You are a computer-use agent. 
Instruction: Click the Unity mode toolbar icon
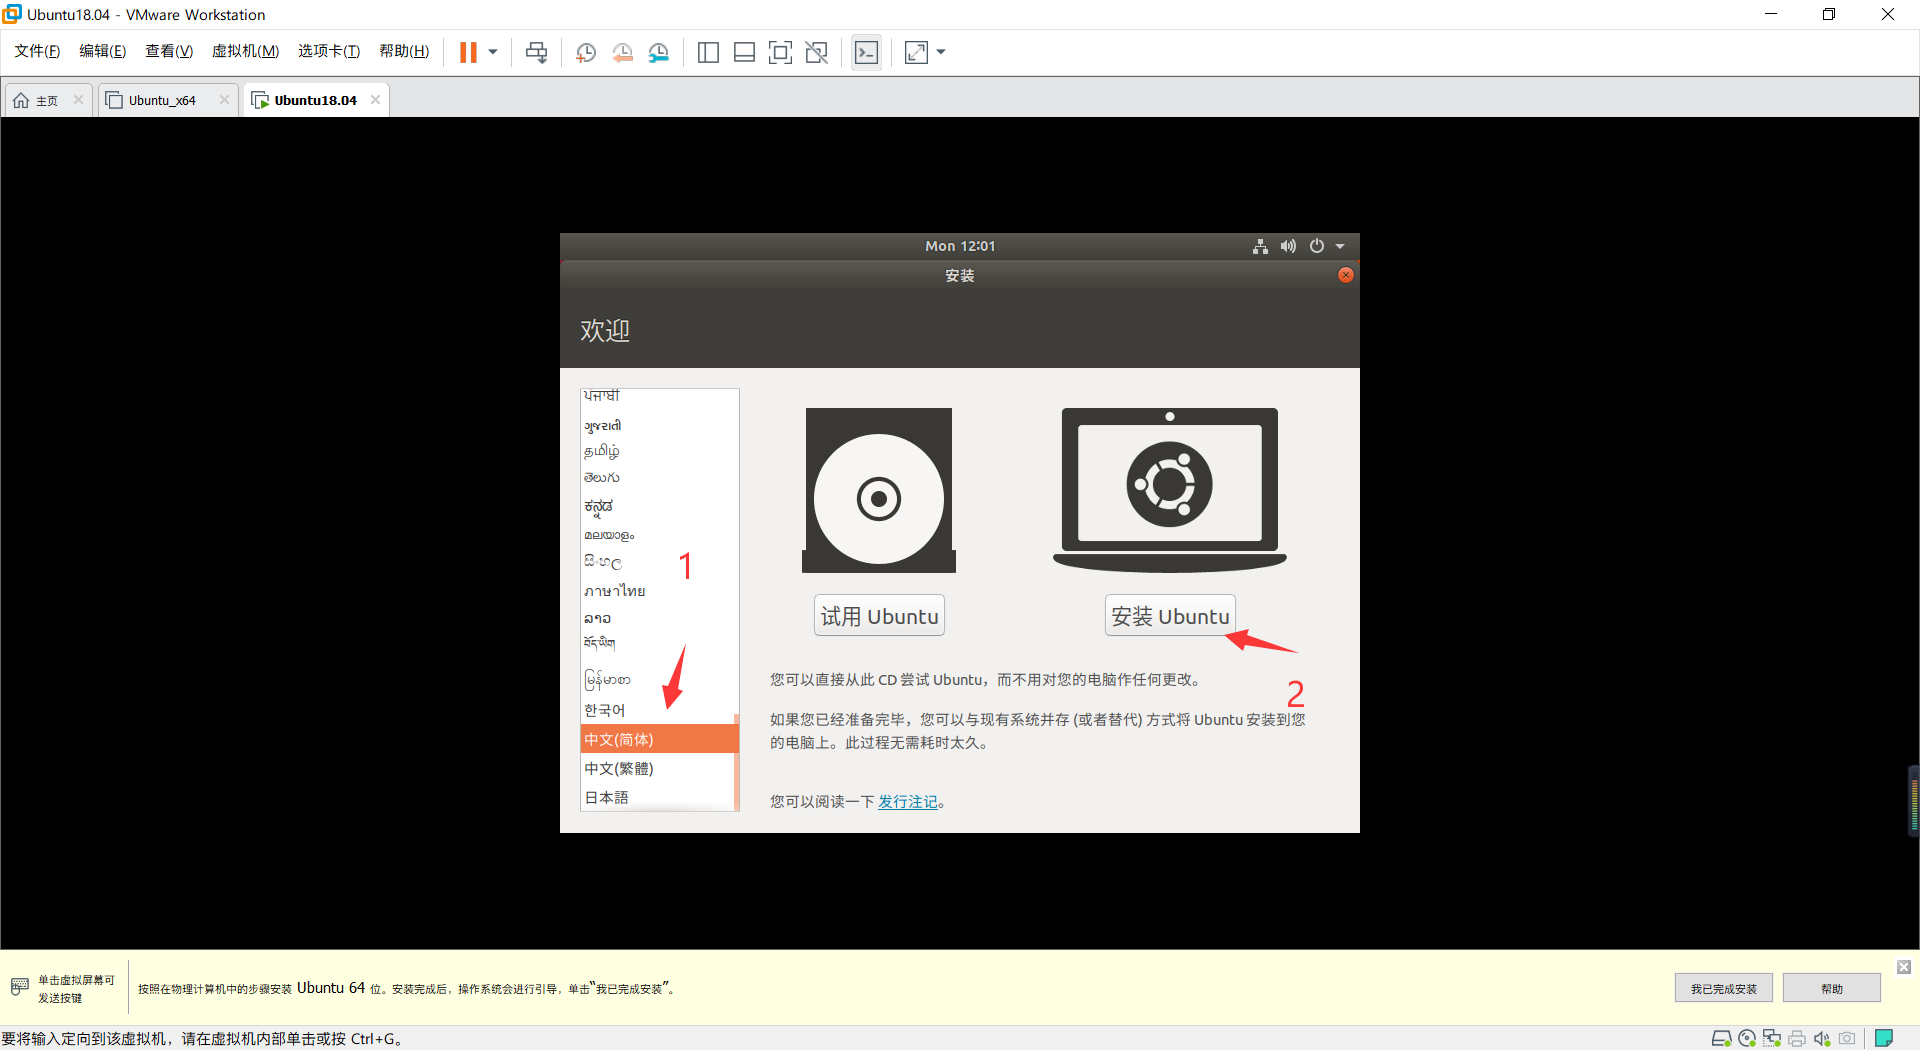click(817, 52)
